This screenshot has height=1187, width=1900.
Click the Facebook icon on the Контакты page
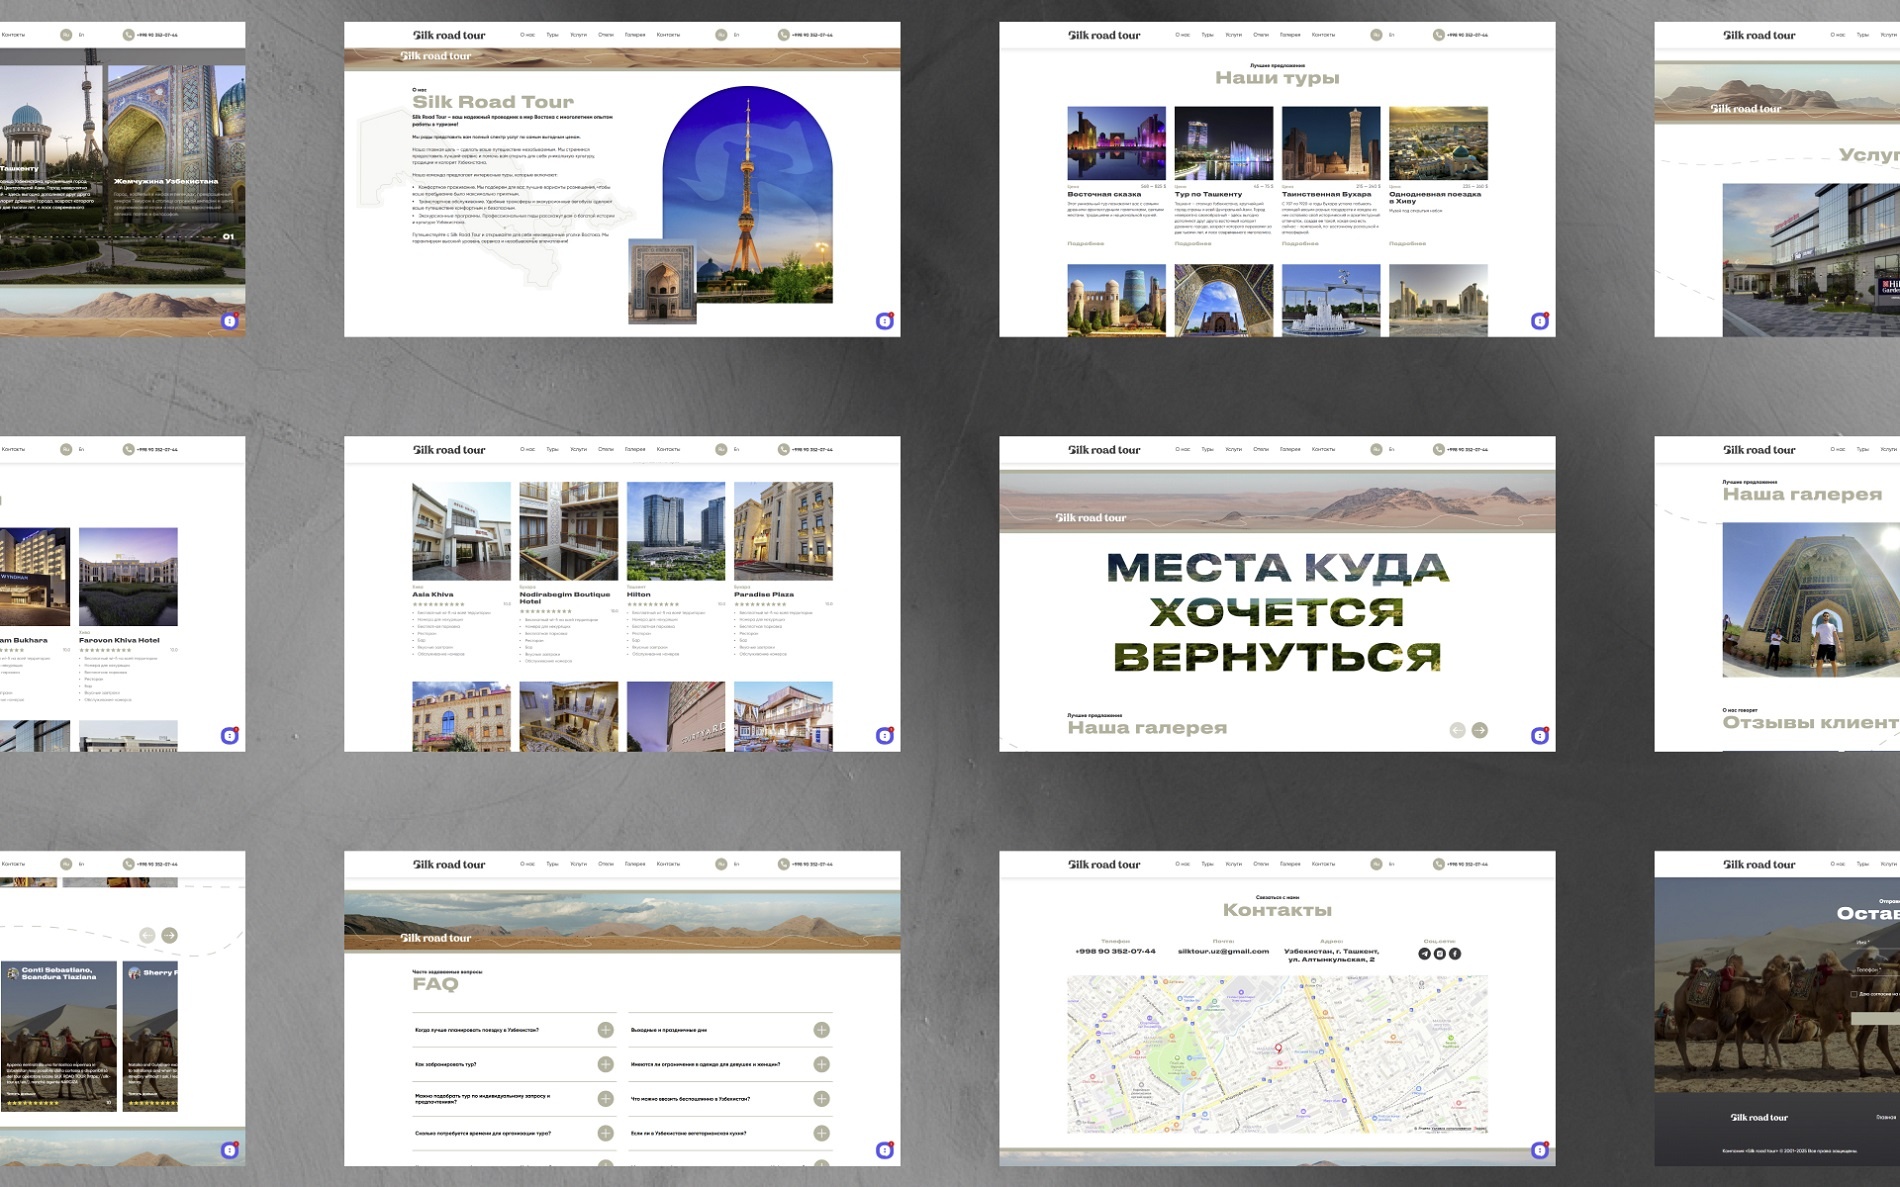[x=1455, y=953]
